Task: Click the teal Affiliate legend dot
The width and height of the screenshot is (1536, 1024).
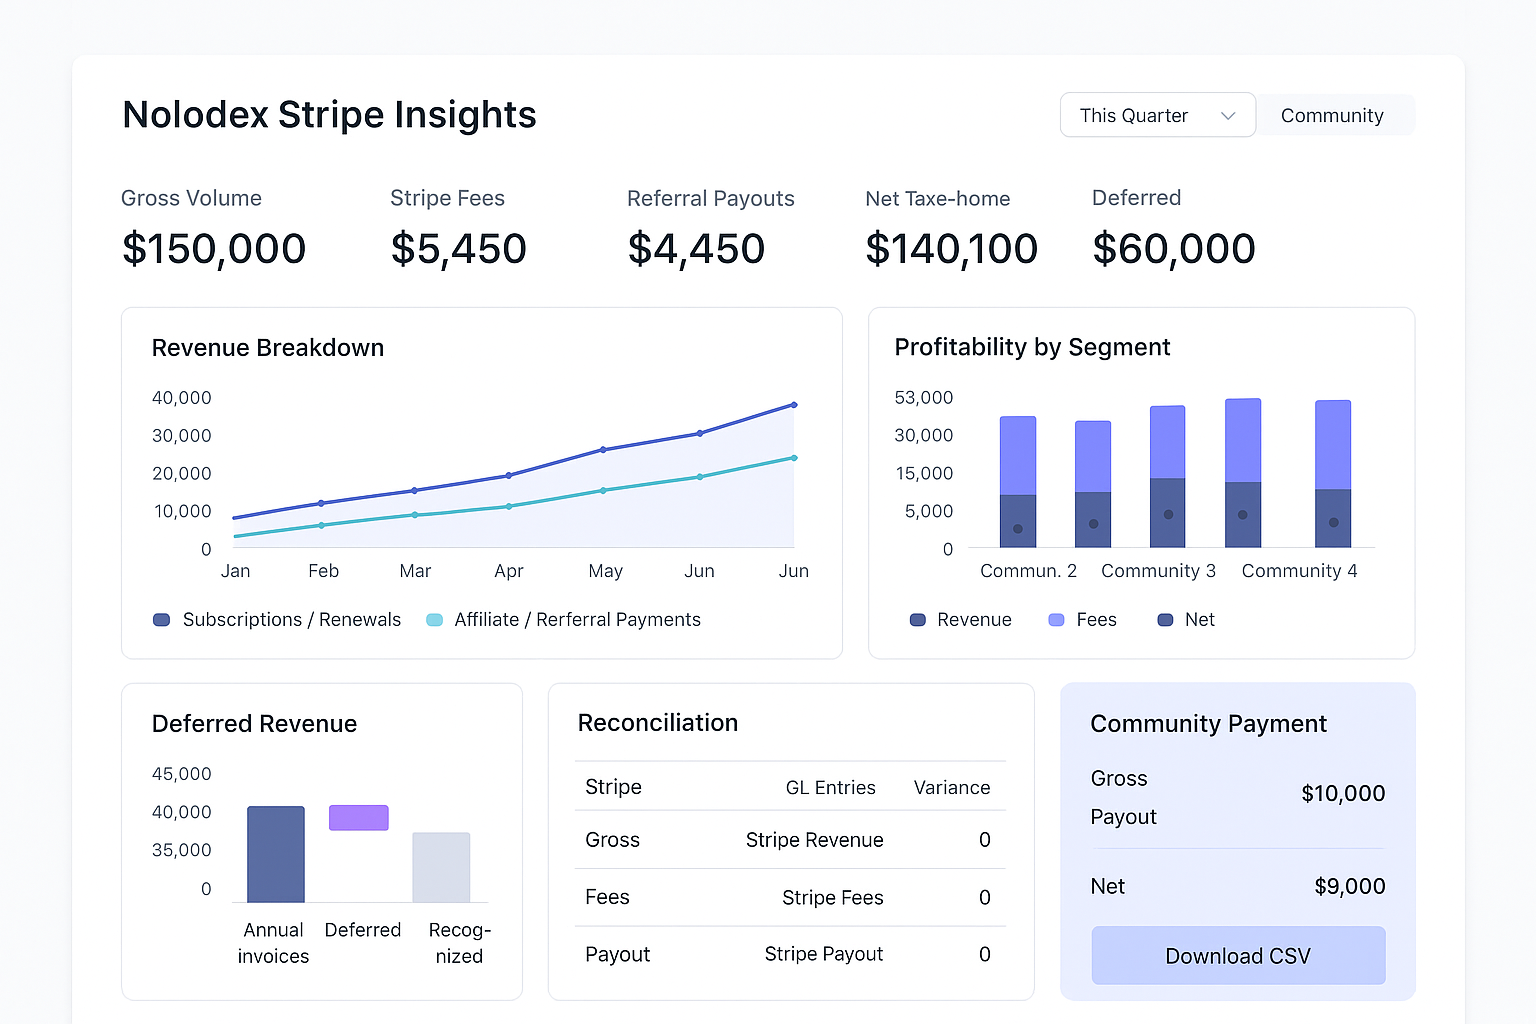Action: 435,620
